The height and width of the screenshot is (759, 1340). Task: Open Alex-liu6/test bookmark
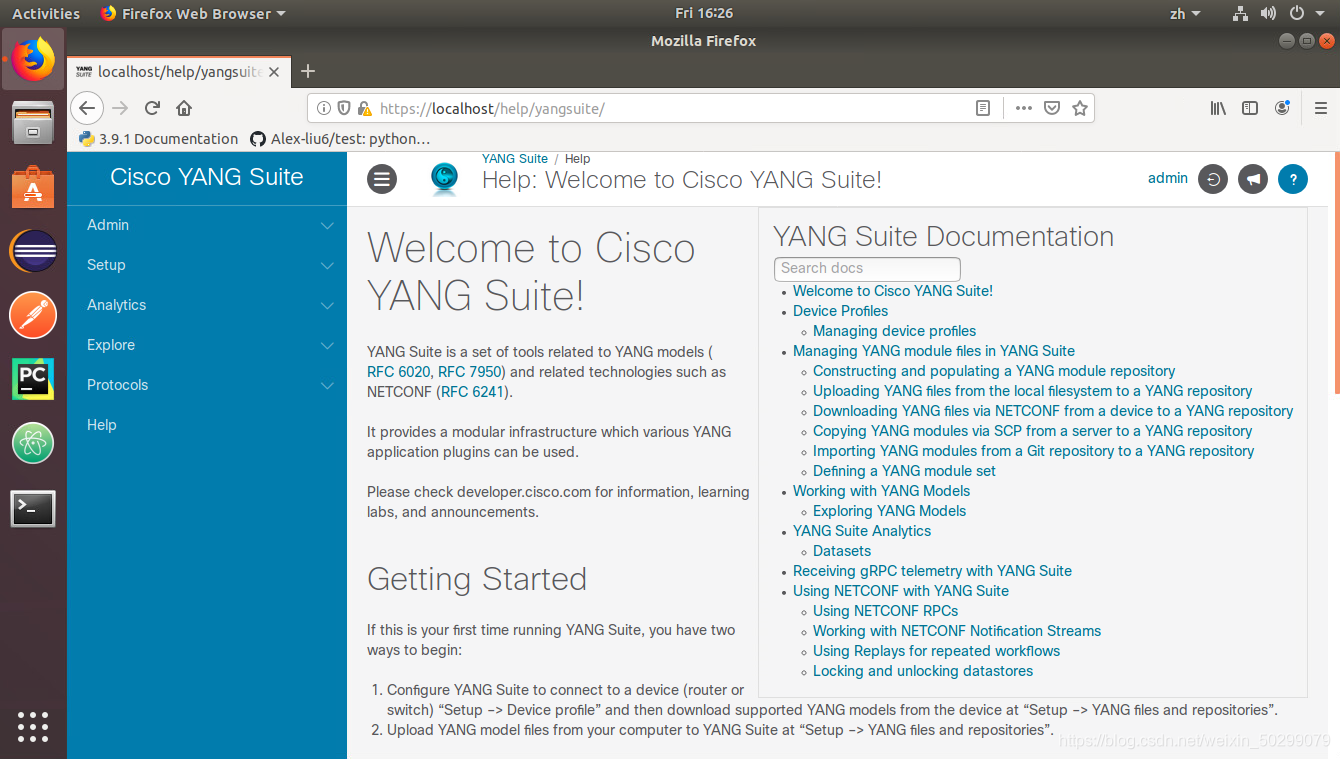(340, 139)
